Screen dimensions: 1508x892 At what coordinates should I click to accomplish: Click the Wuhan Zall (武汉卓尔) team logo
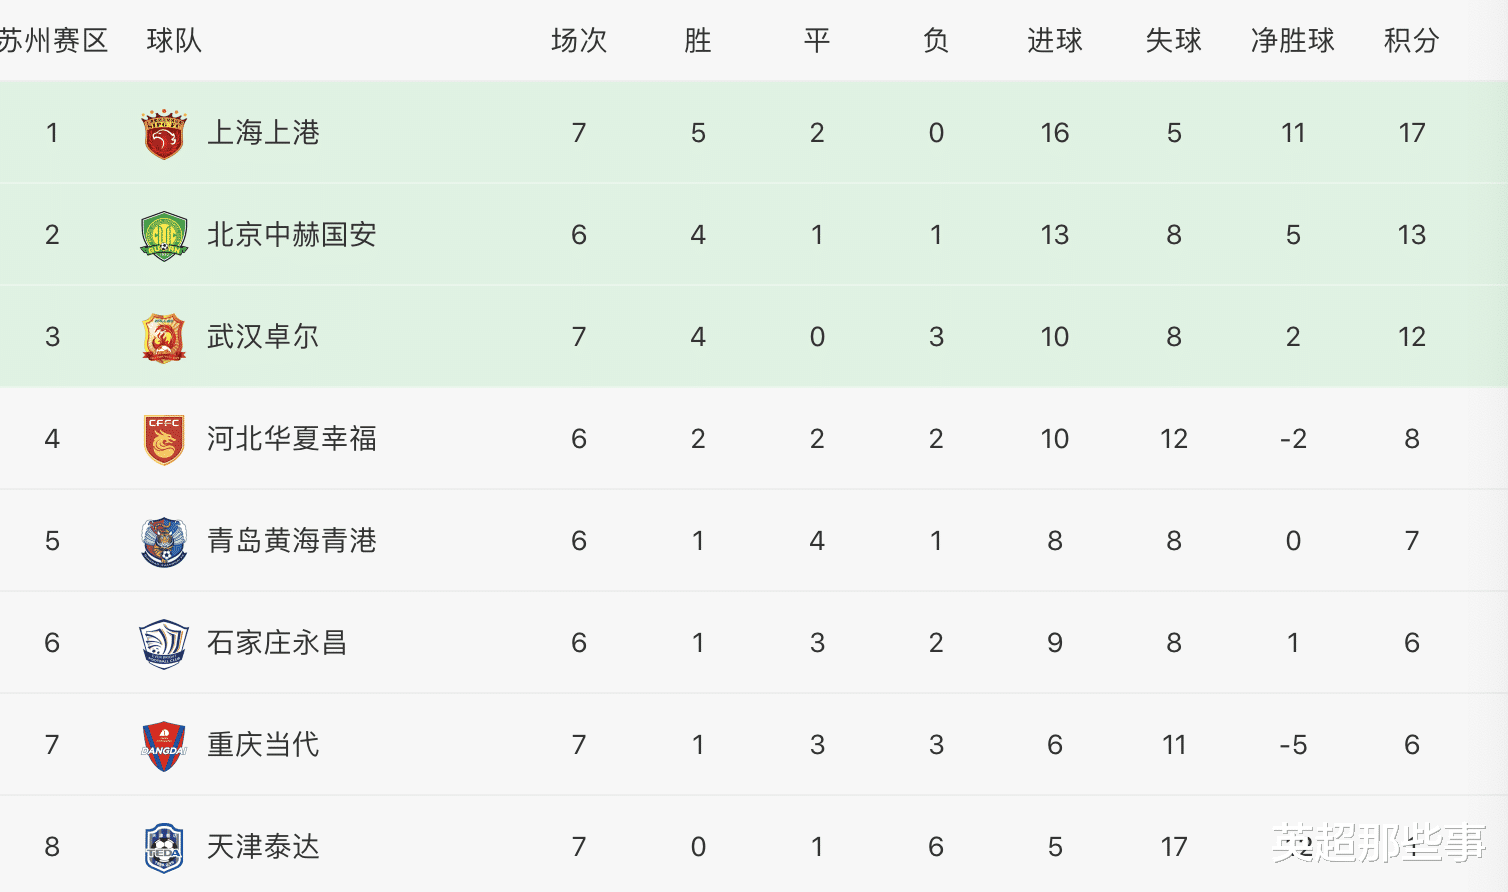(164, 338)
